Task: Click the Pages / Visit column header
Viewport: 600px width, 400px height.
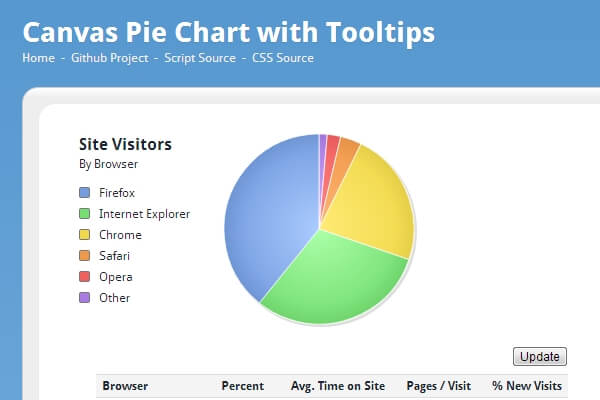Action: (x=439, y=386)
